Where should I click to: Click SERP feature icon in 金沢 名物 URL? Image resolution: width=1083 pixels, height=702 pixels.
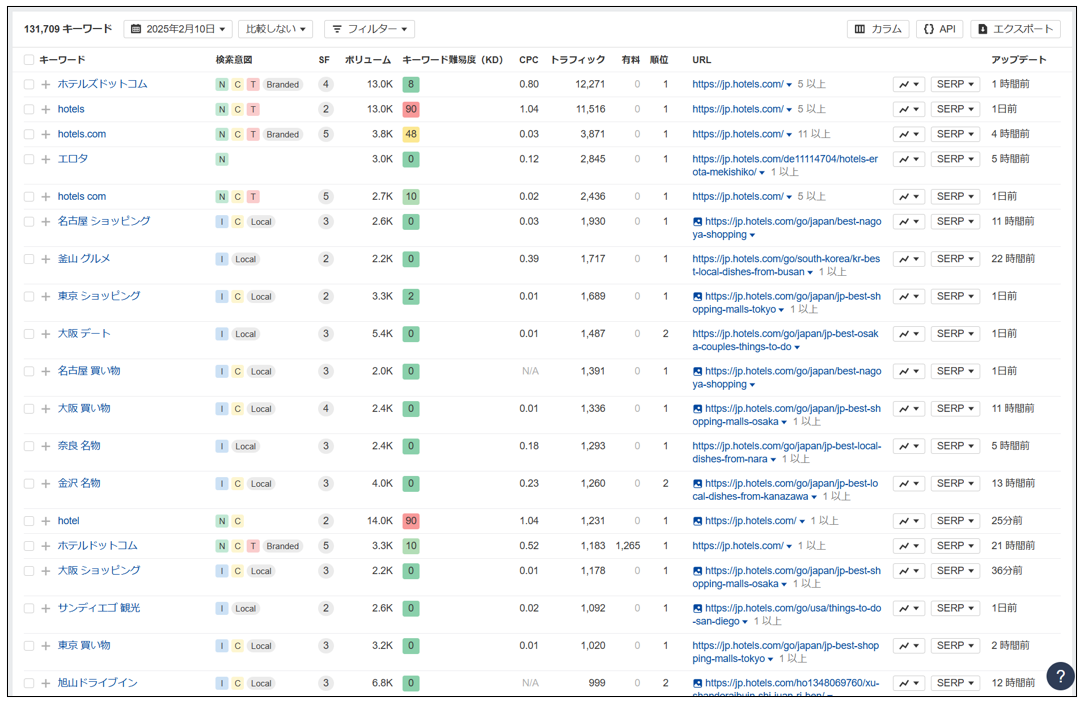tap(698, 484)
